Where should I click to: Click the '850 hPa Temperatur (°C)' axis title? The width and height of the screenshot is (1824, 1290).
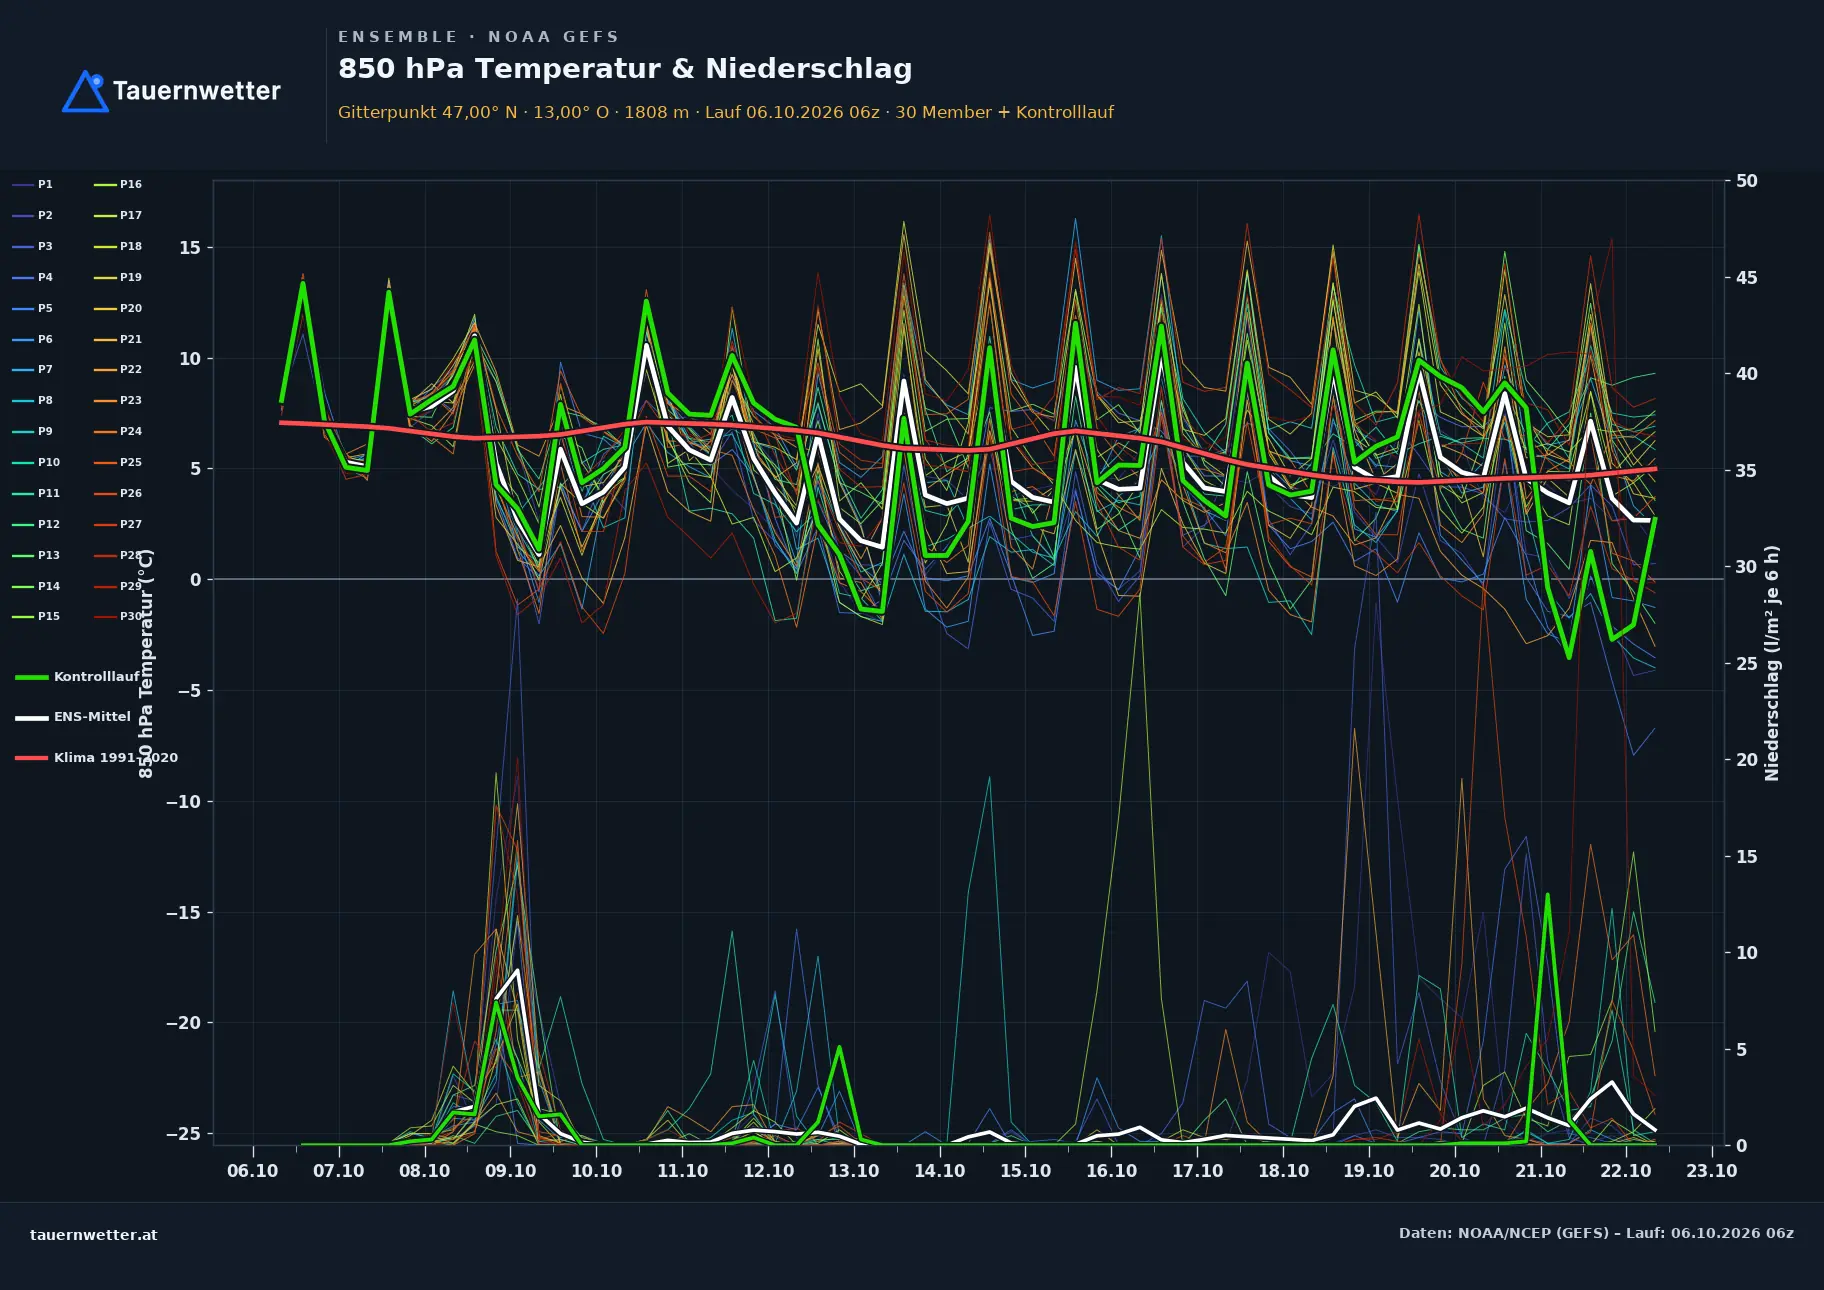(146, 663)
